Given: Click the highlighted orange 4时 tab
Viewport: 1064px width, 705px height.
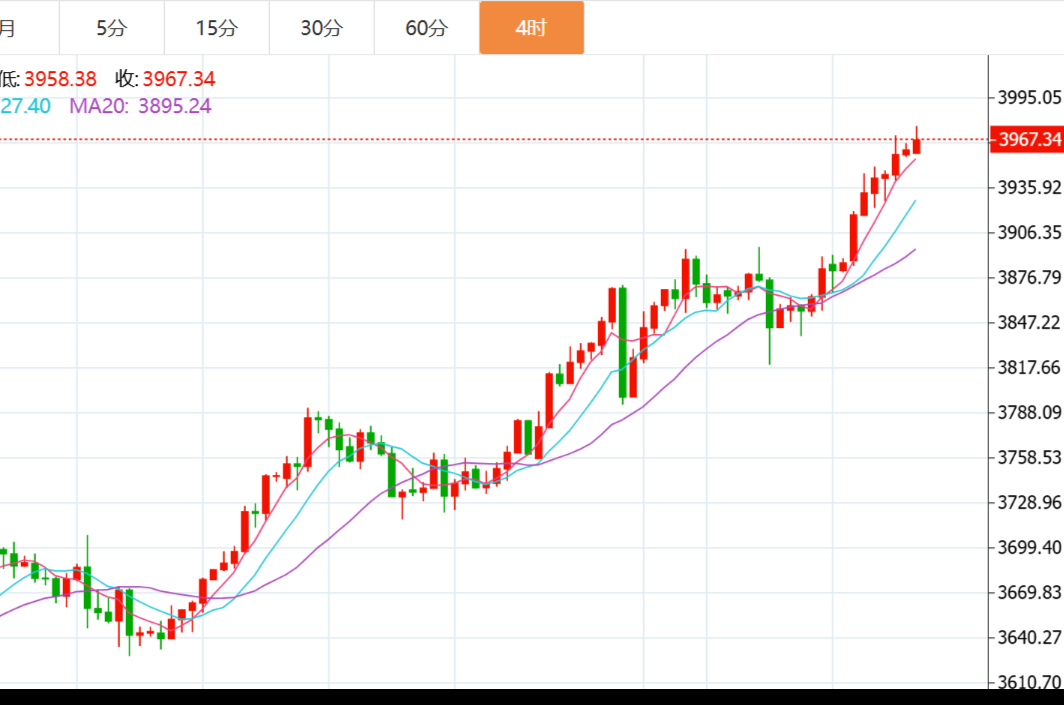Looking at the screenshot, I should pyautogui.click(x=531, y=28).
